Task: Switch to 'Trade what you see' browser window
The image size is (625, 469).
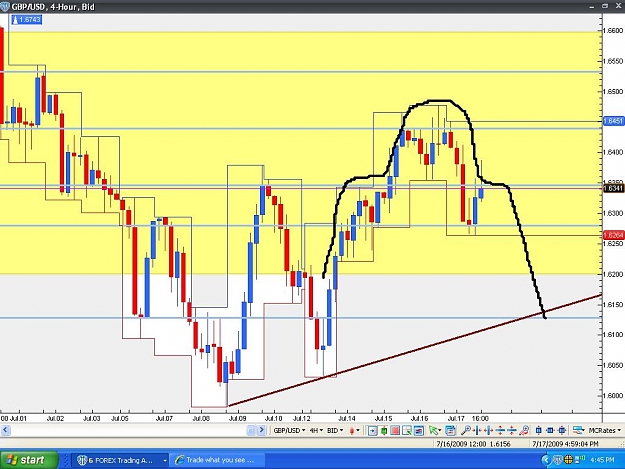Action: pos(217,460)
